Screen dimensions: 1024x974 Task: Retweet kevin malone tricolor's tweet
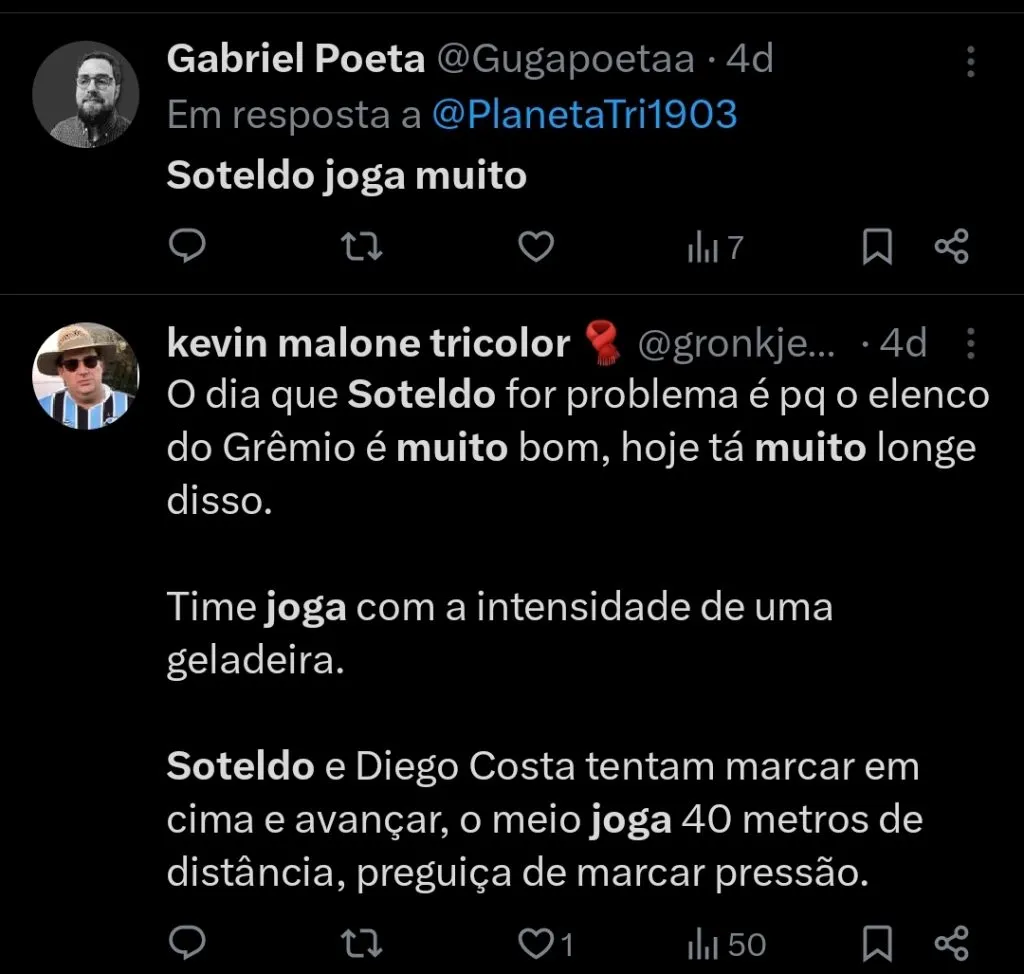point(361,942)
